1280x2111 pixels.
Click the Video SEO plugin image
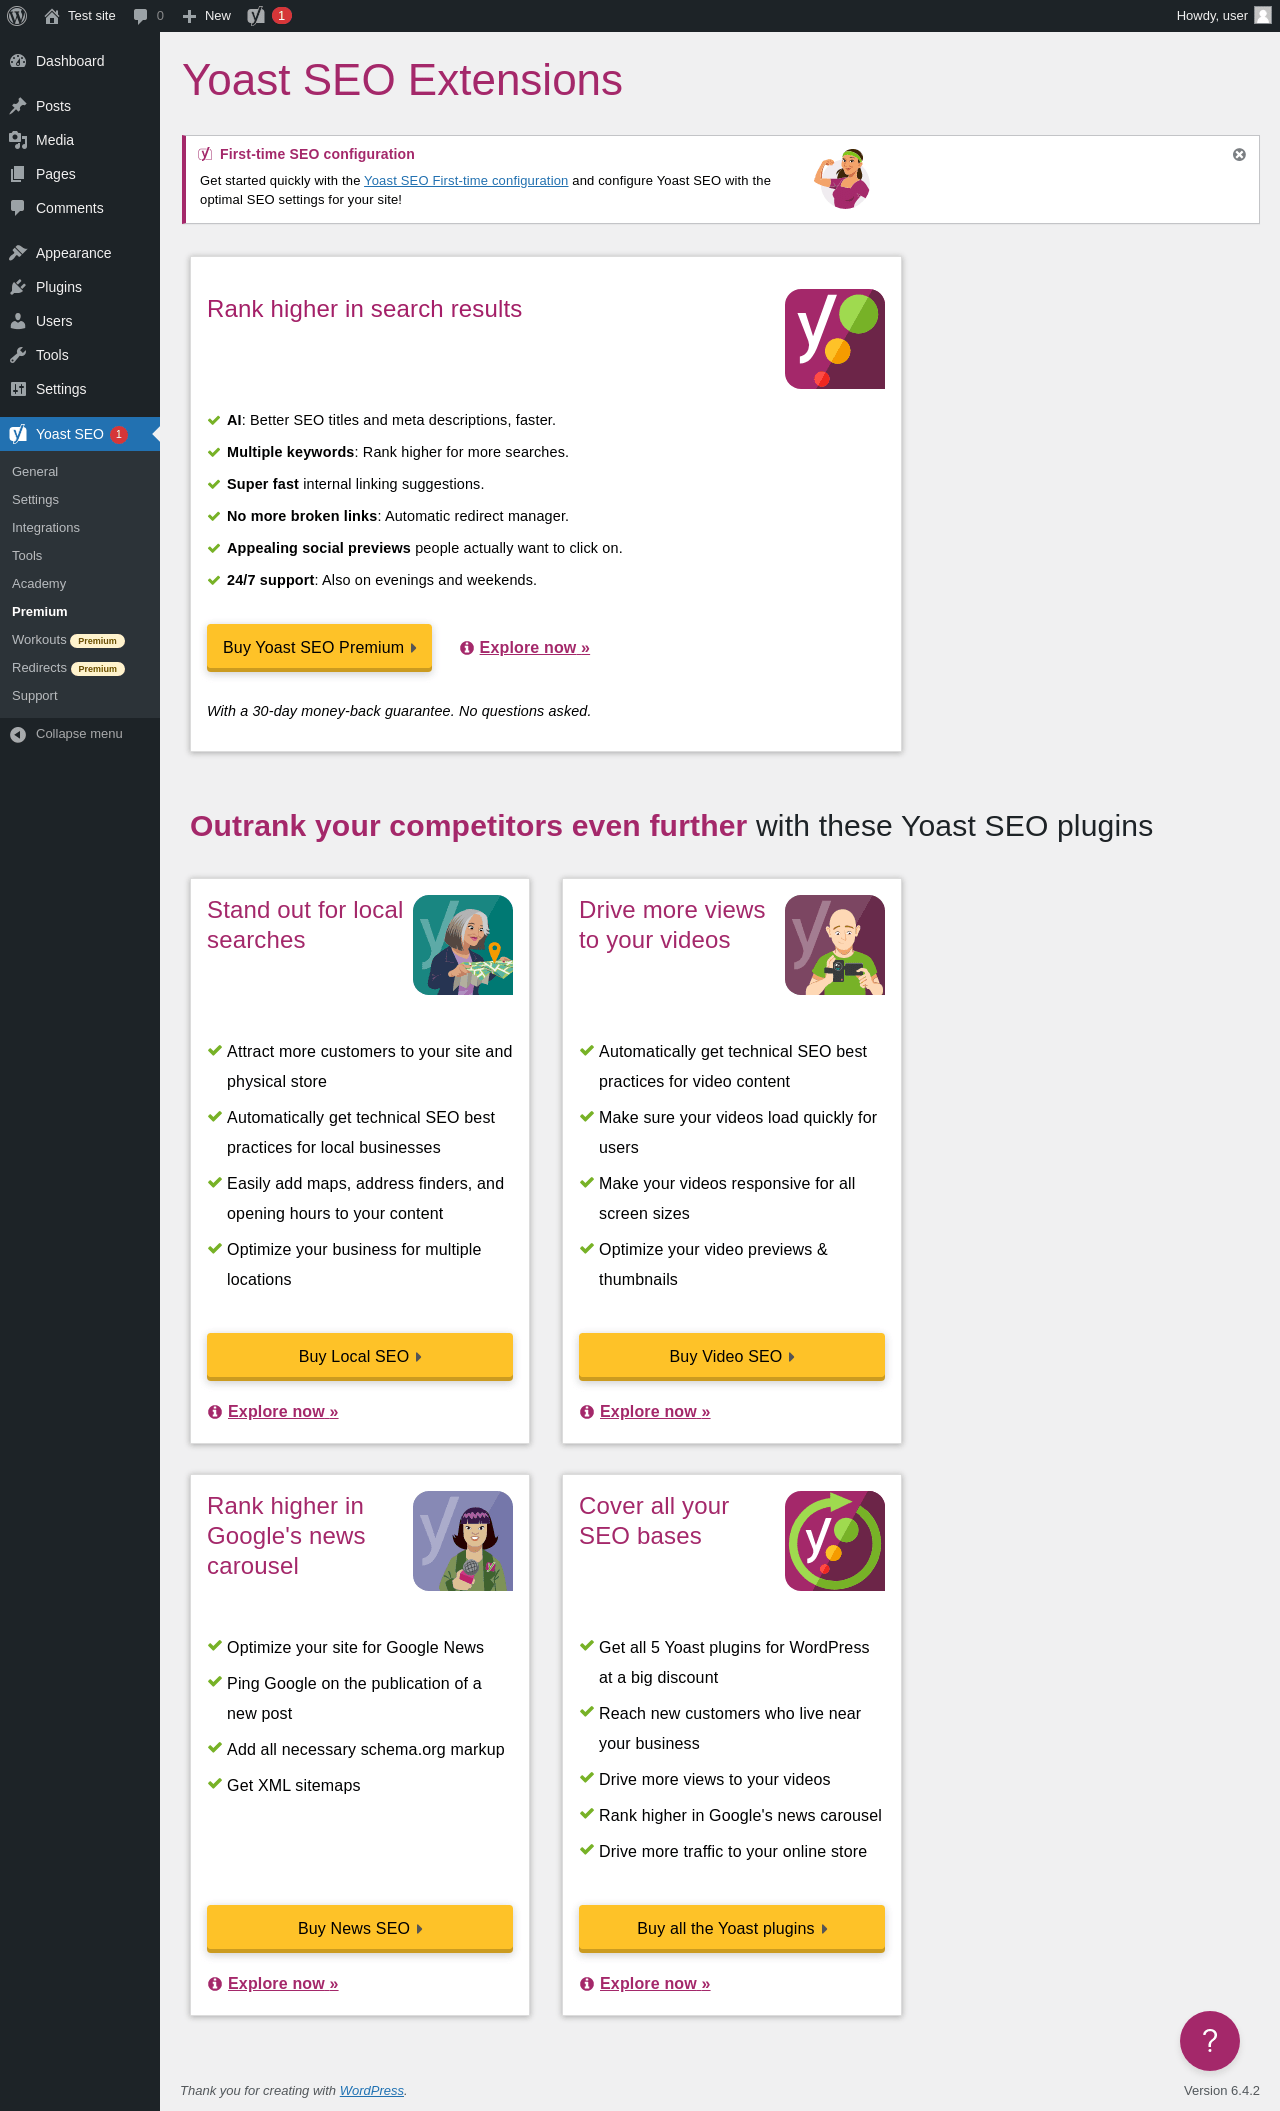click(835, 945)
